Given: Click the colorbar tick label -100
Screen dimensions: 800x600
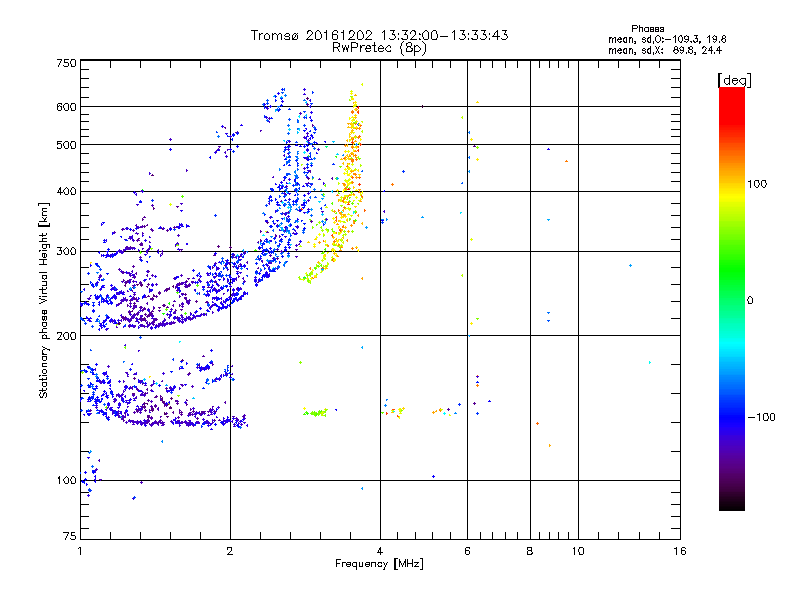Looking at the screenshot, I should pos(762,417).
